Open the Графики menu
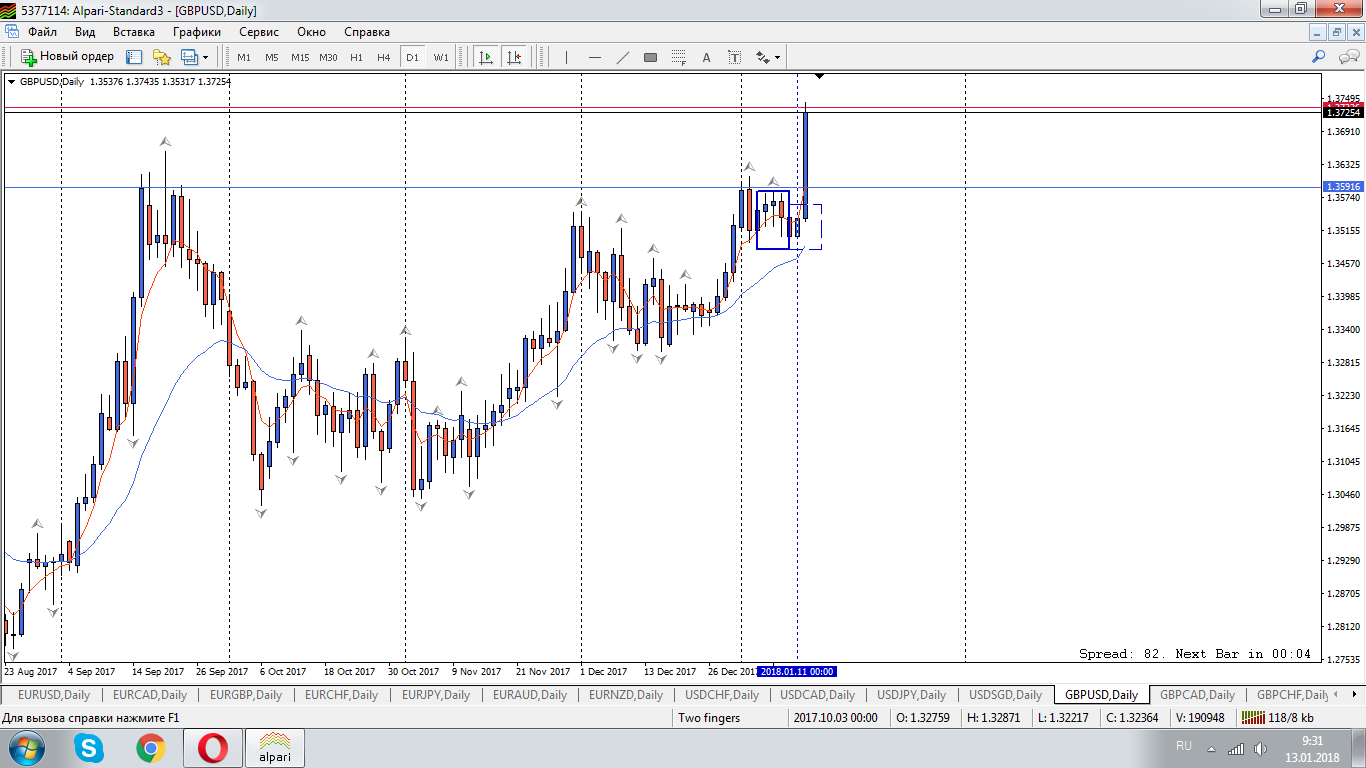Viewport: 1366px width, 768px height. click(x=196, y=32)
